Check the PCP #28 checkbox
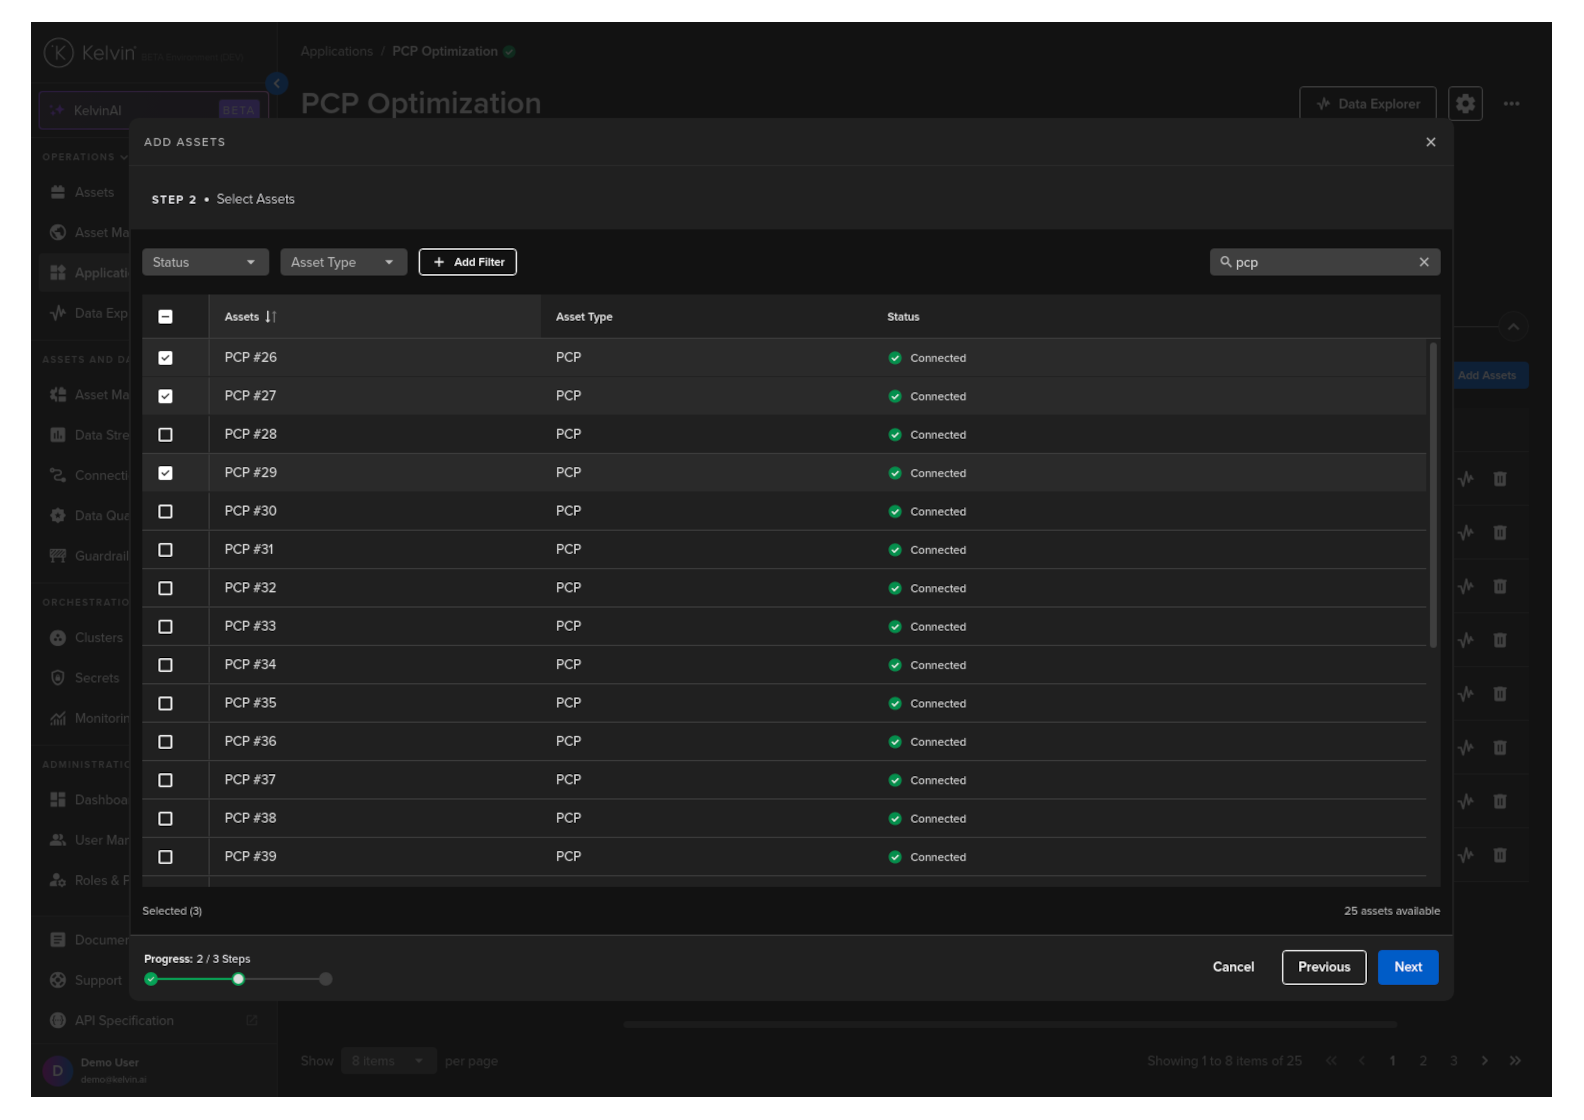Screen dimensions: 1584x1120 (x=166, y=435)
